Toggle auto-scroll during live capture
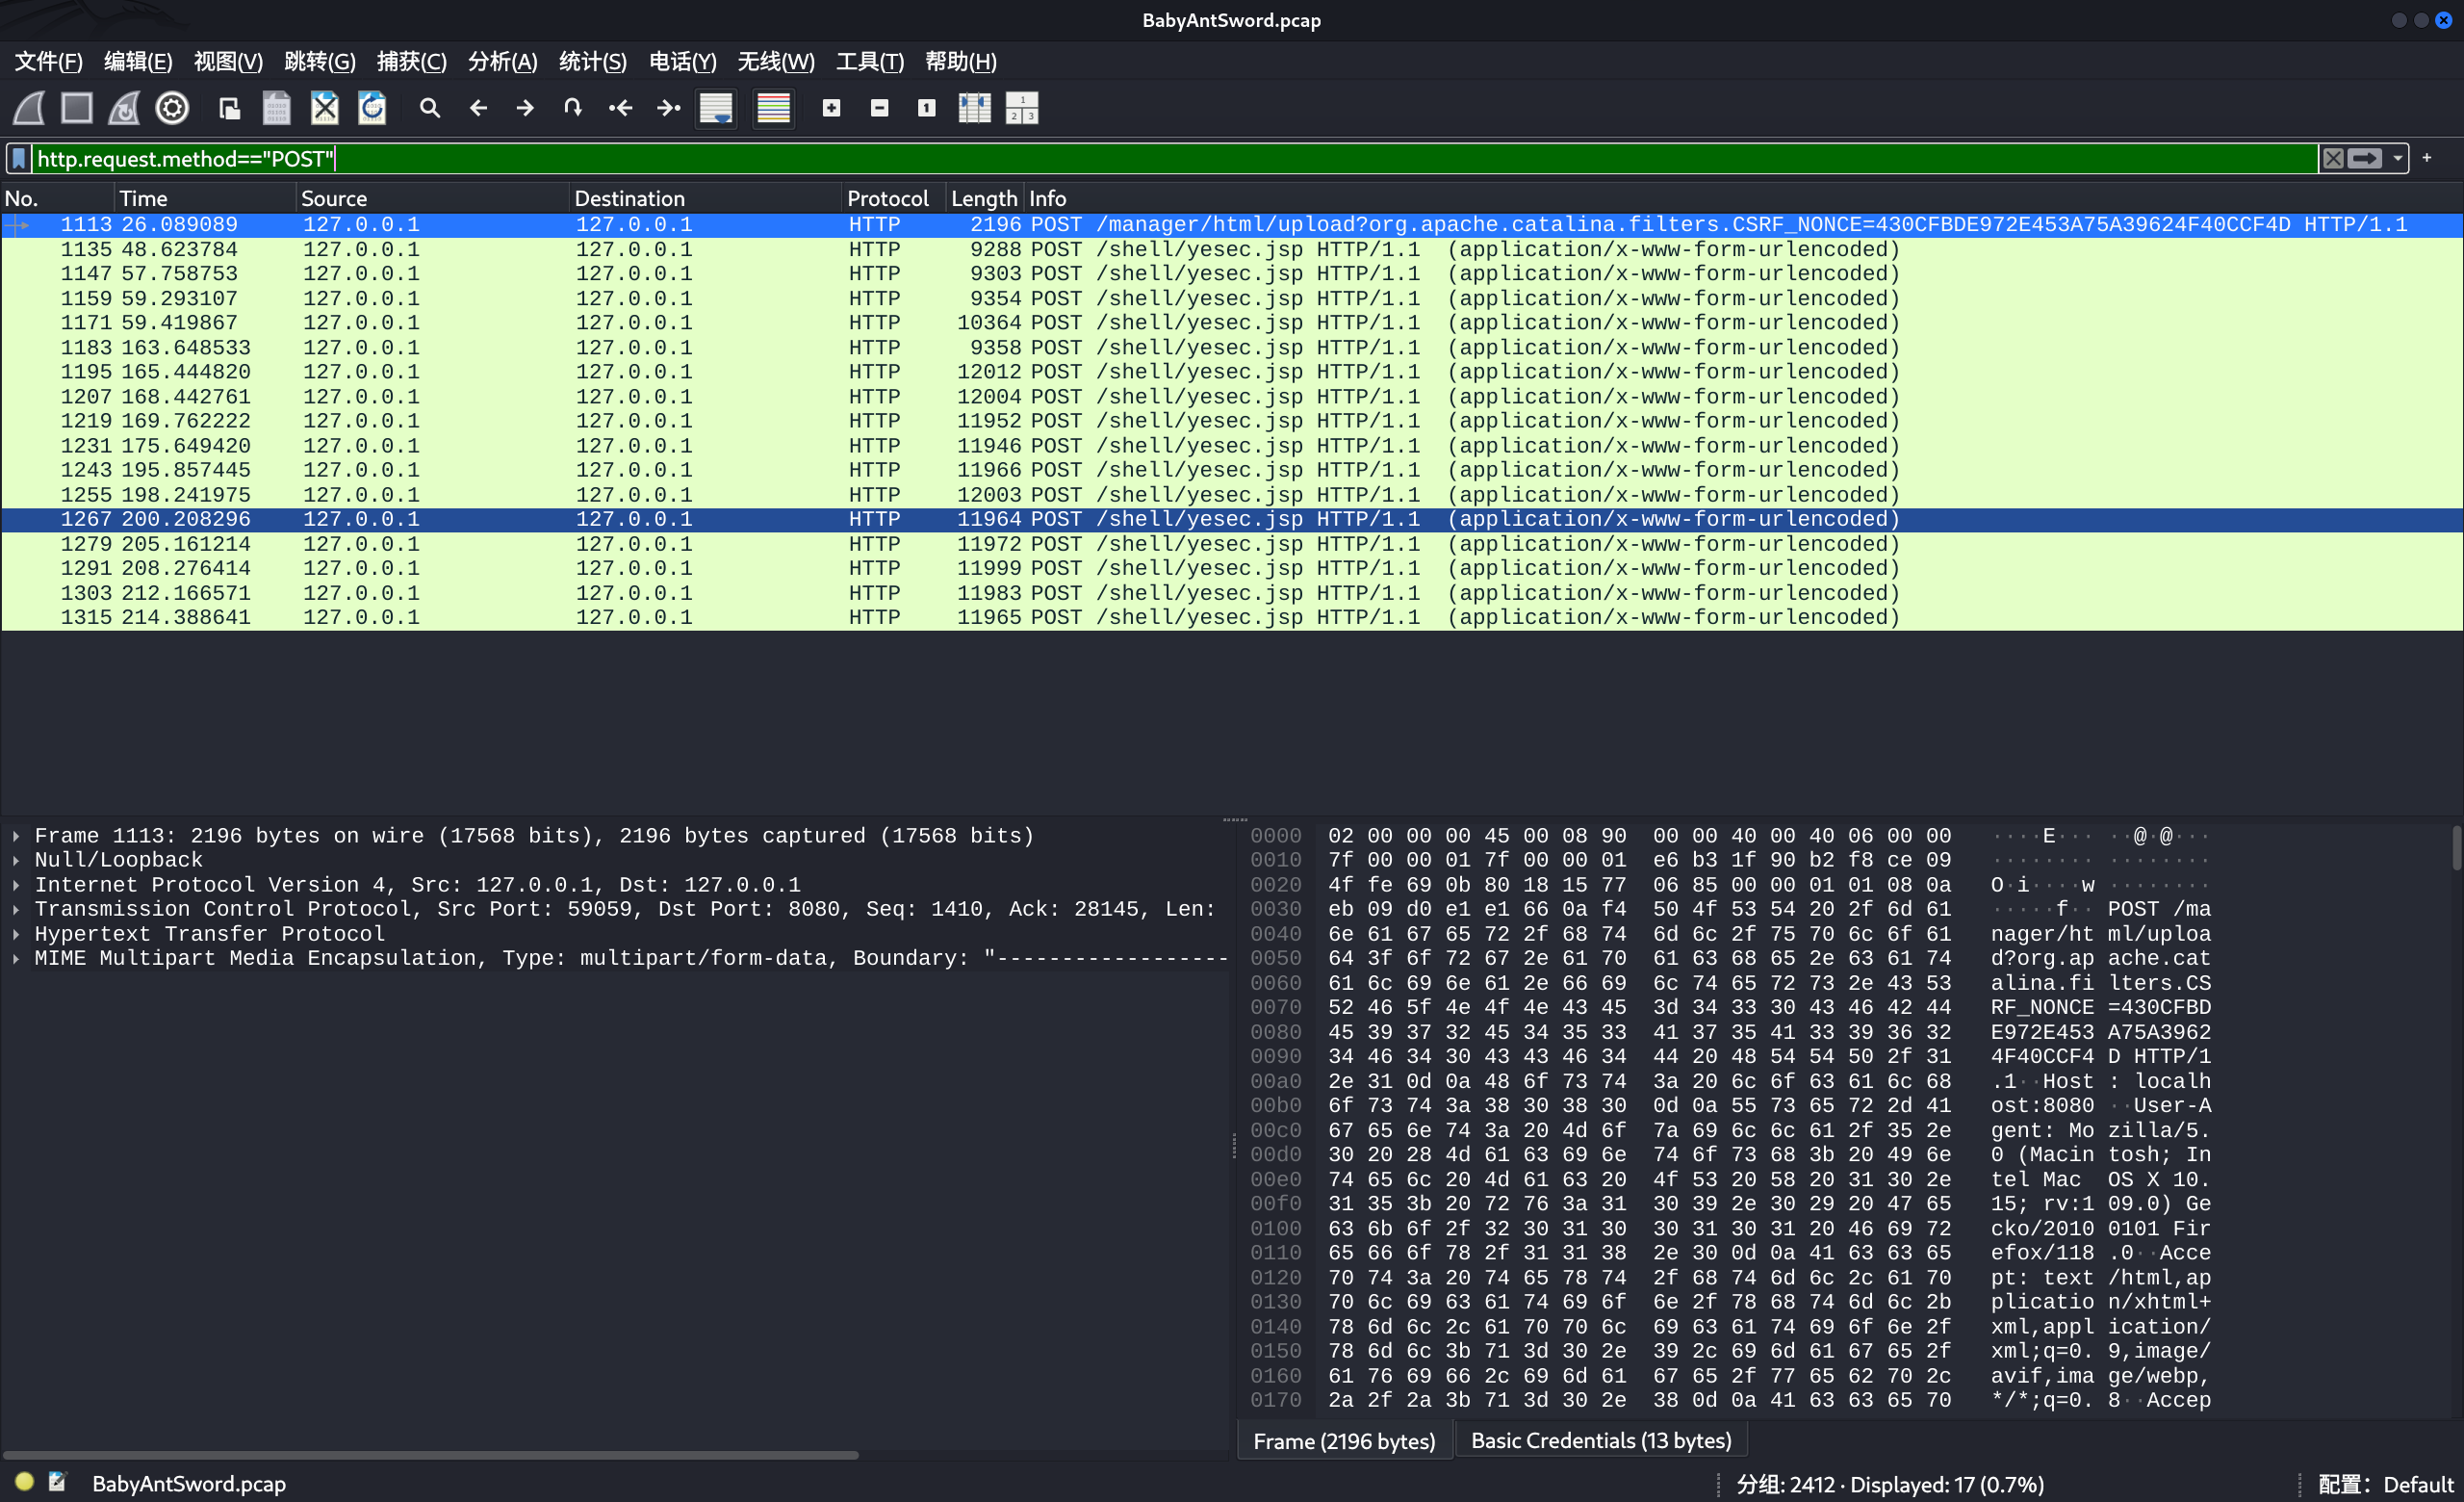Screen dimensions: 2464x1502 point(716,108)
